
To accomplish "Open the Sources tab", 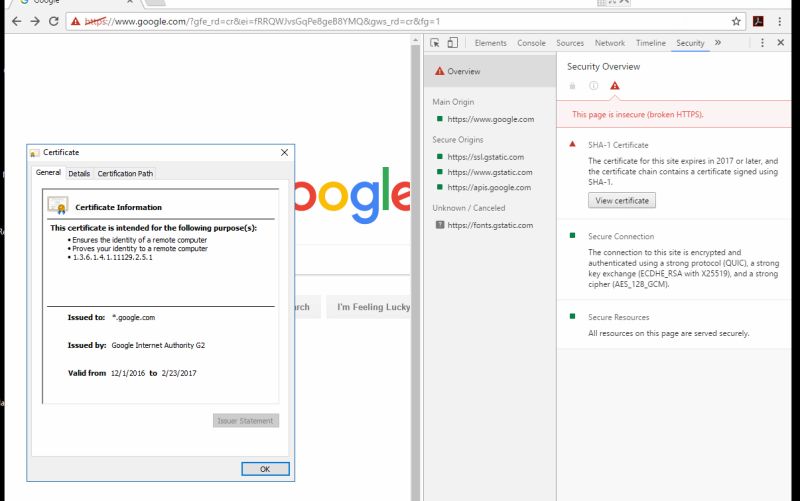I will [570, 43].
